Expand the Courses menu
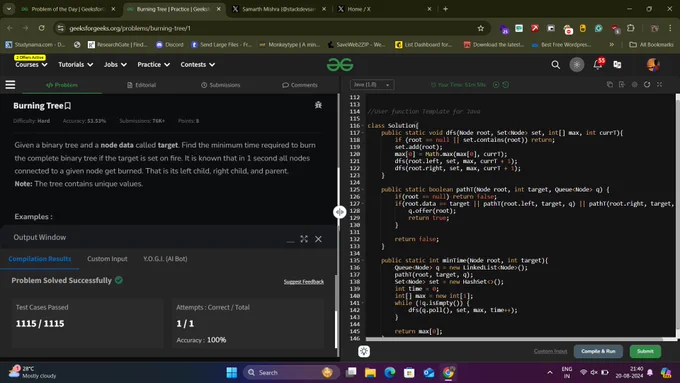Image resolution: width=680 pixels, height=383 pixels. point(31,65)
